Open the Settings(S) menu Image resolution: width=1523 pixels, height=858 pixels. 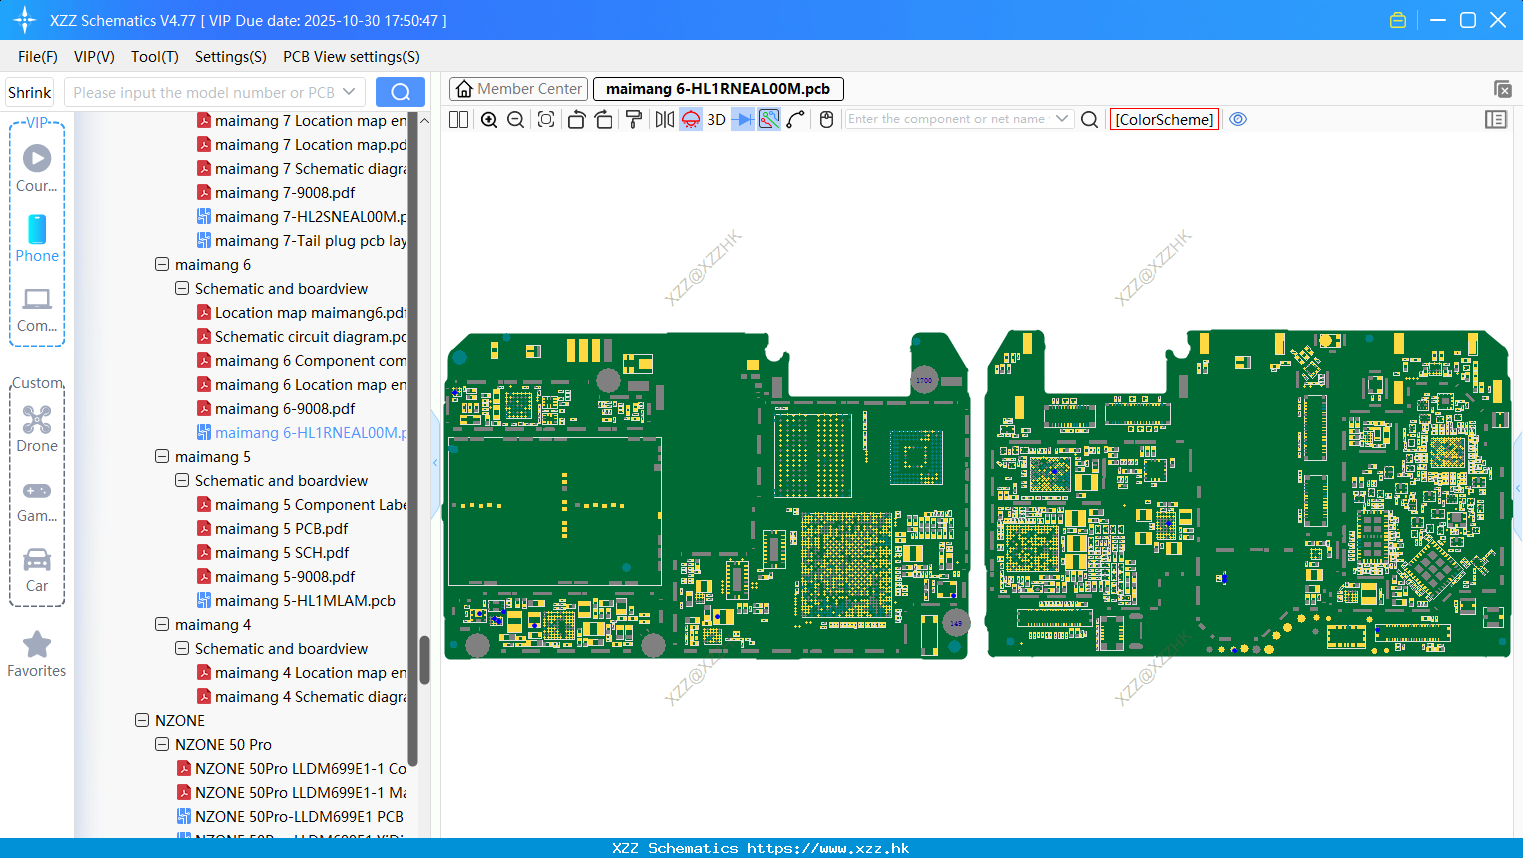pyautogui.click(x=231, y=57)
